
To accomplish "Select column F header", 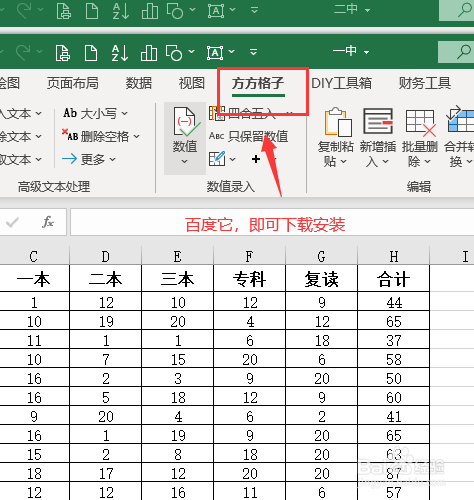I will 249,256.
